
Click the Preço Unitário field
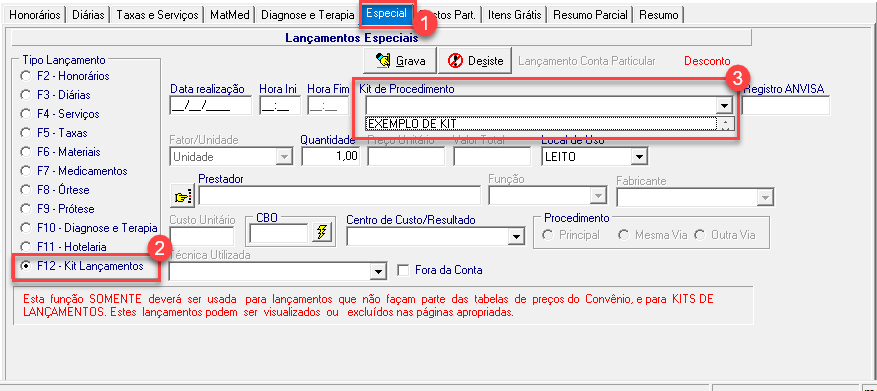tap(406, 157)
